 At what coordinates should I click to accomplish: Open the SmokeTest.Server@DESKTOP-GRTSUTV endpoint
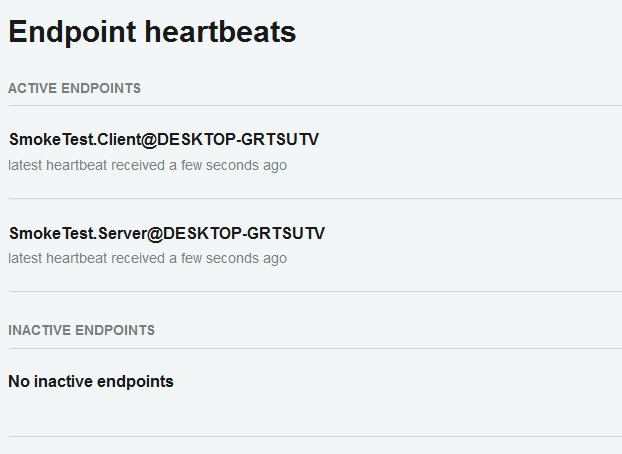(167, 233)
